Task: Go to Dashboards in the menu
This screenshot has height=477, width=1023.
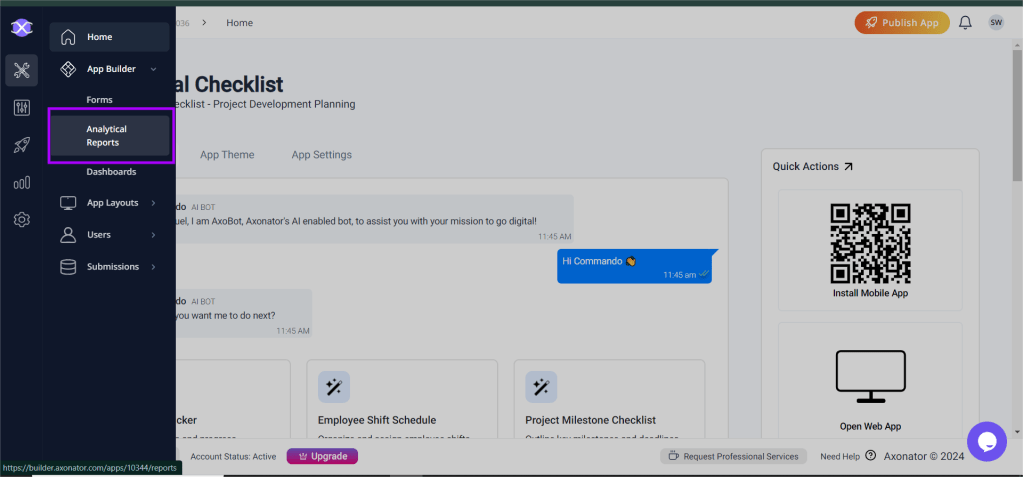Action: pos(111,172)
